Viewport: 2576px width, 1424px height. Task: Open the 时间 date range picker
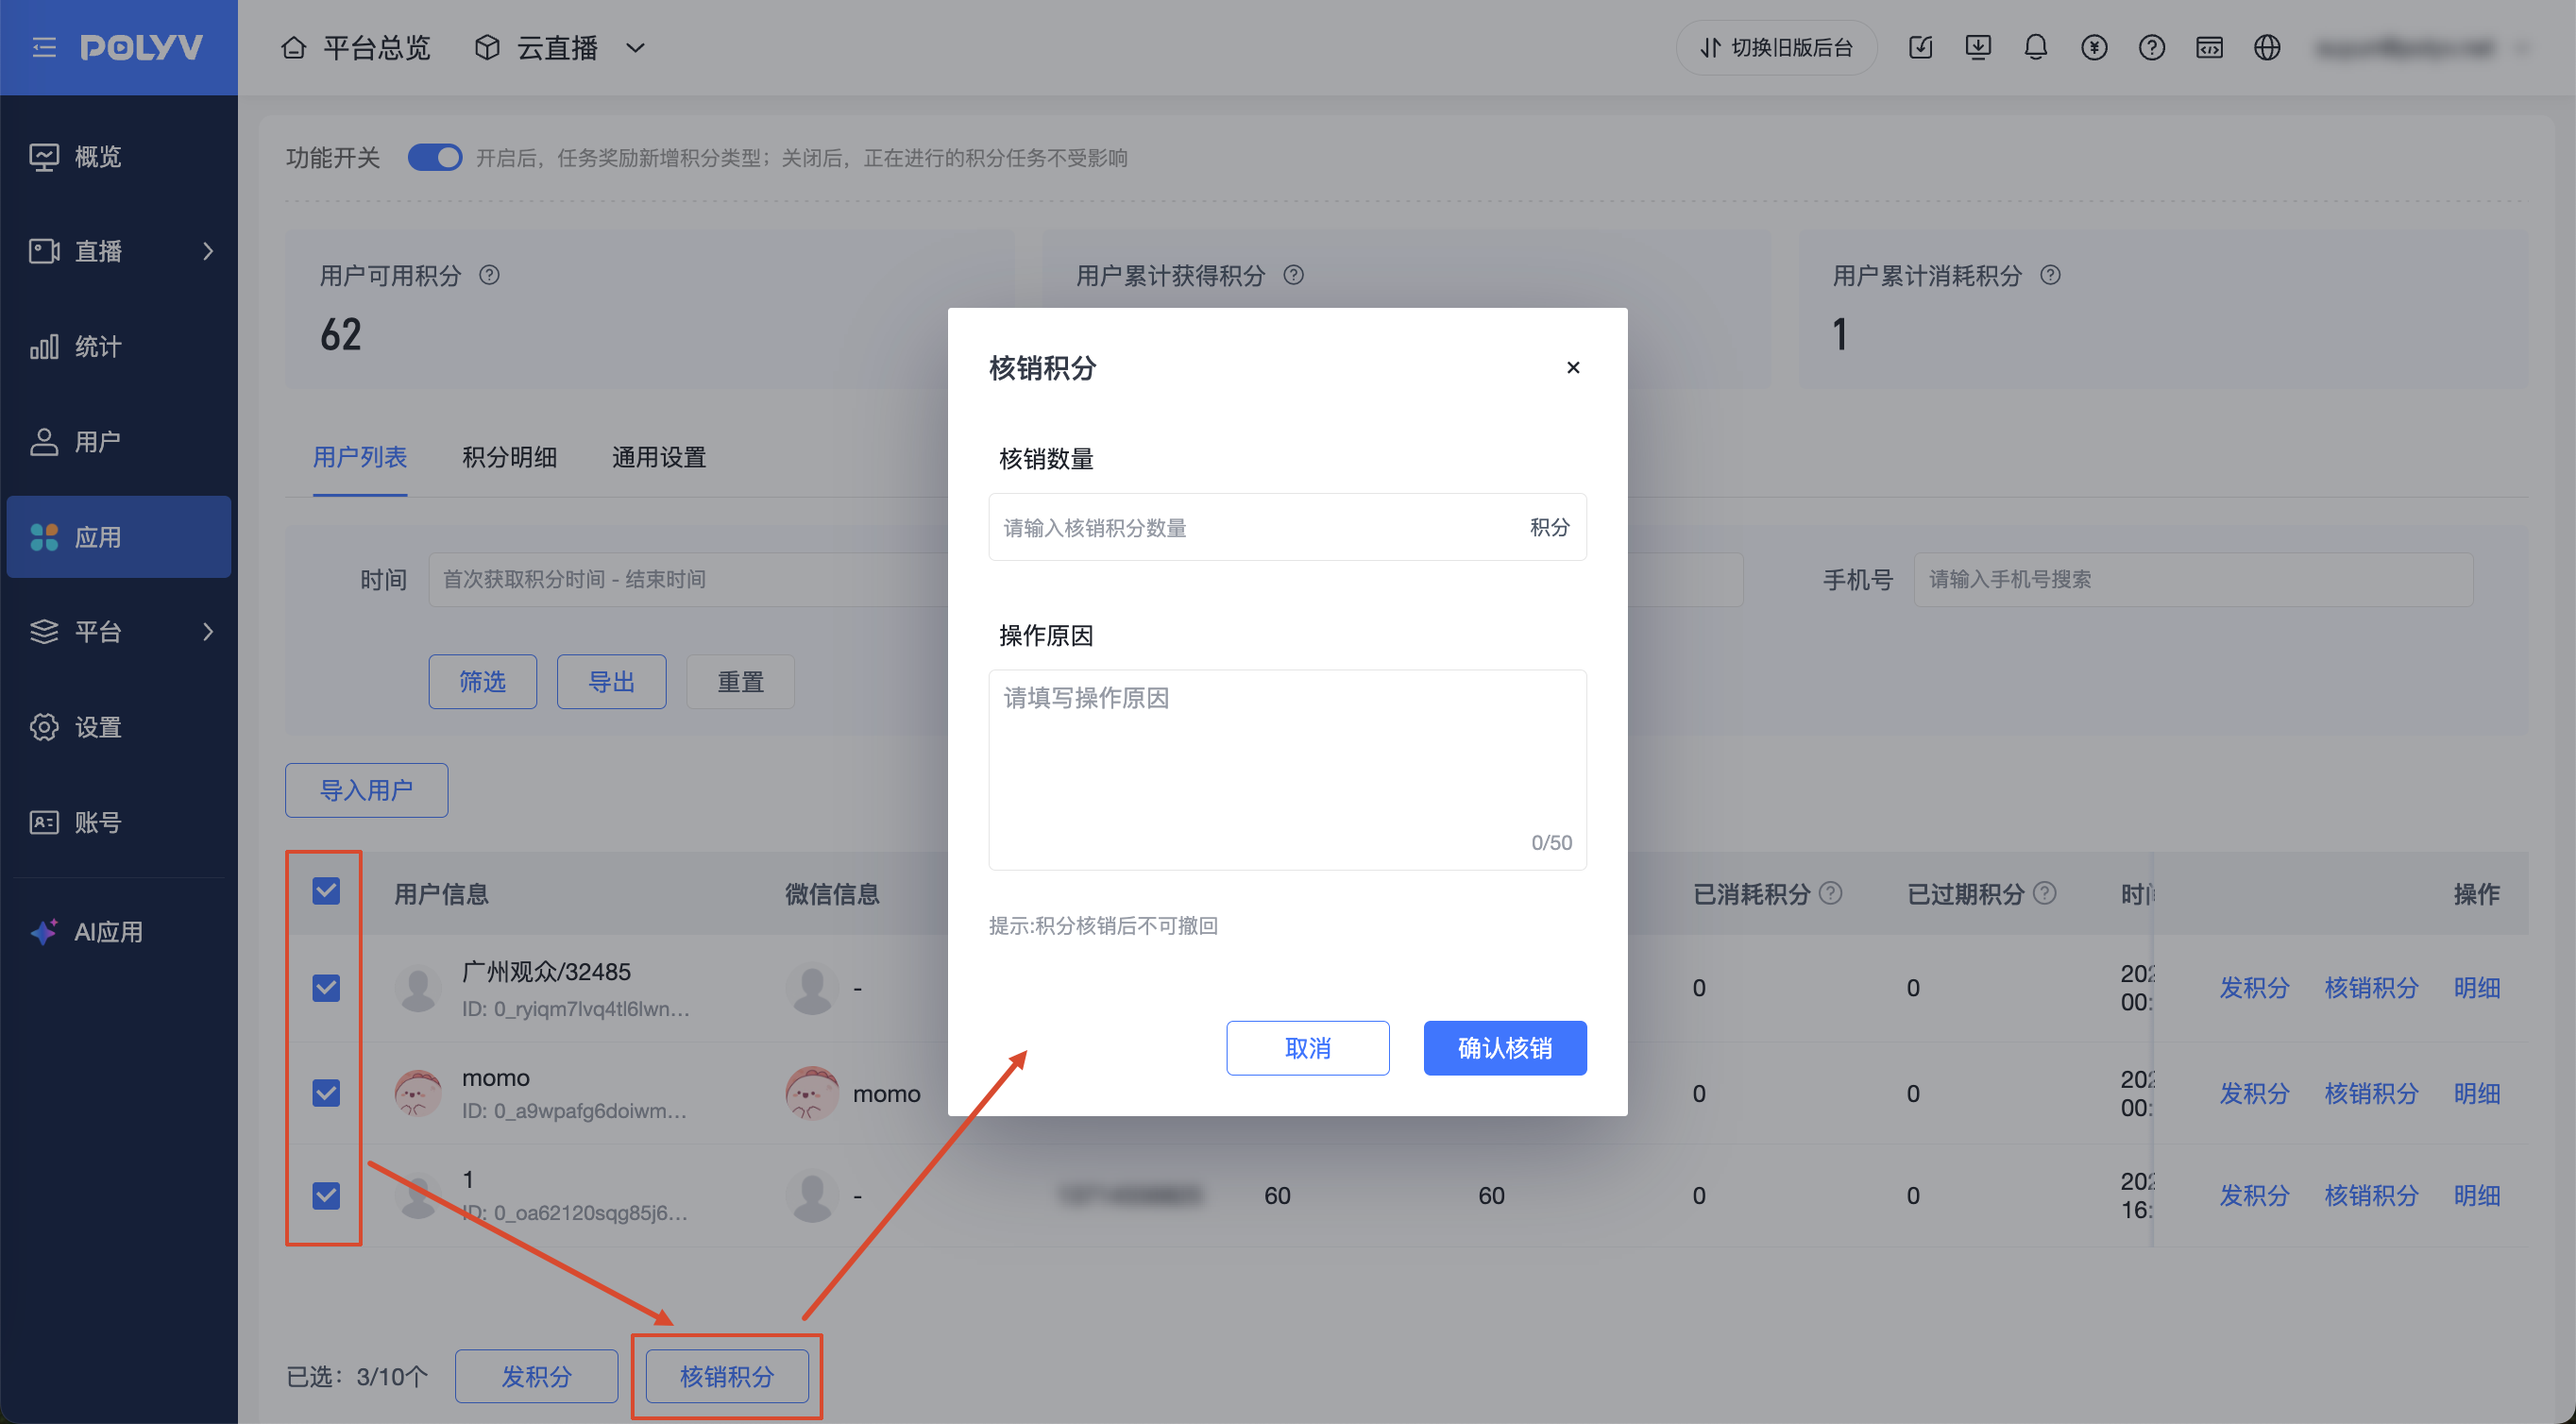click(688, 579)
